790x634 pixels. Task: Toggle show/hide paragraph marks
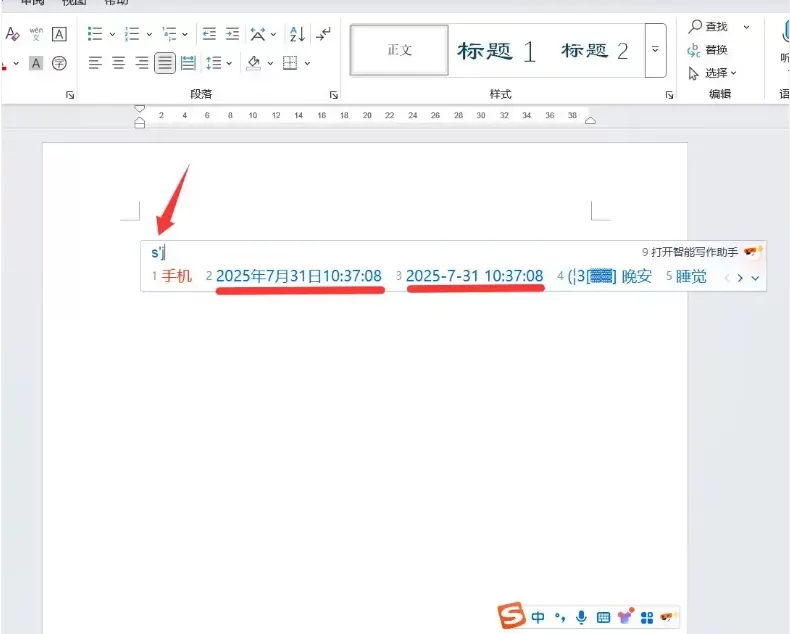[323, 34]
